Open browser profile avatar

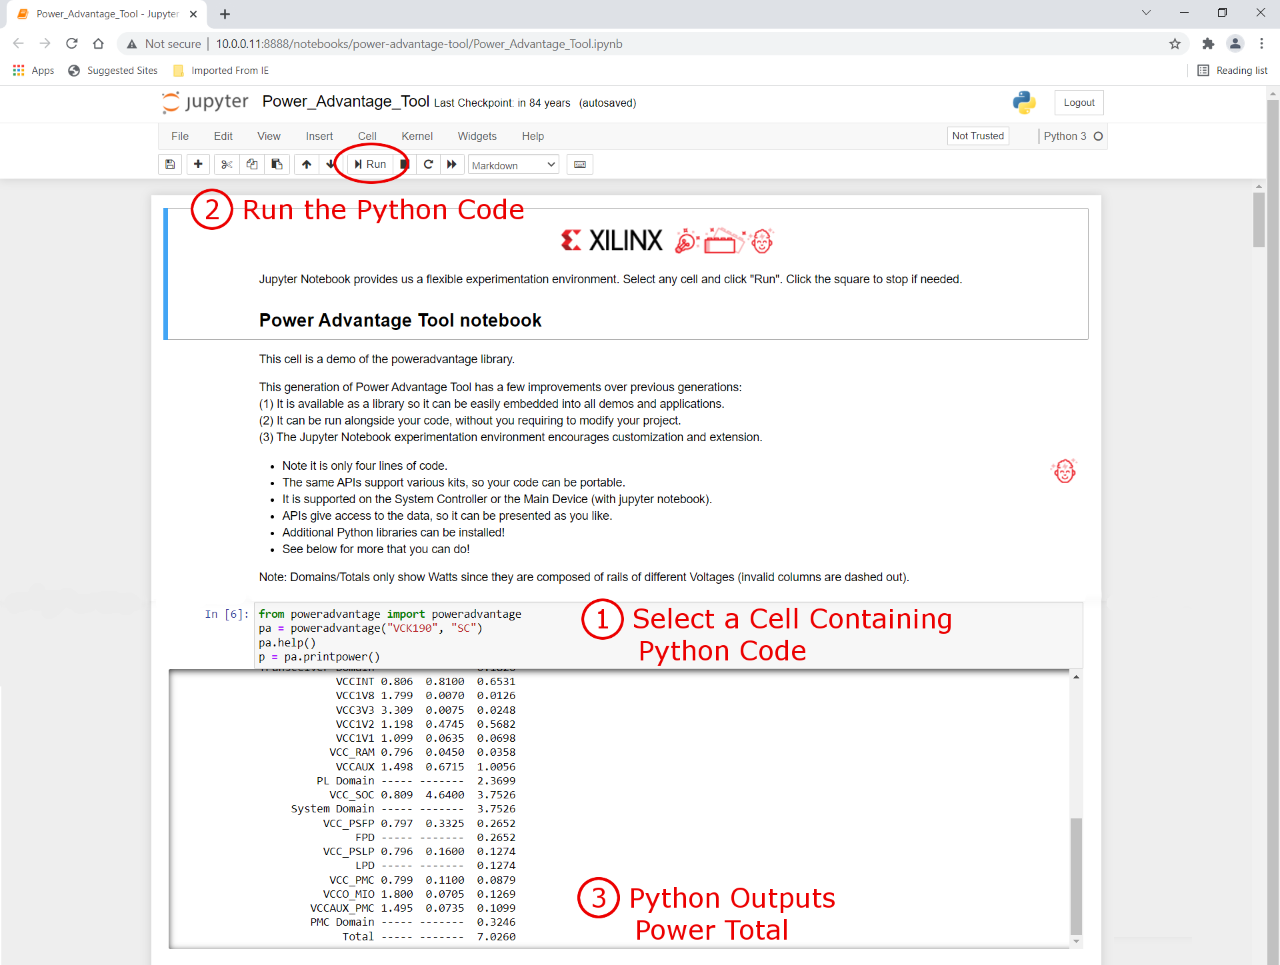click(1235, 44)
